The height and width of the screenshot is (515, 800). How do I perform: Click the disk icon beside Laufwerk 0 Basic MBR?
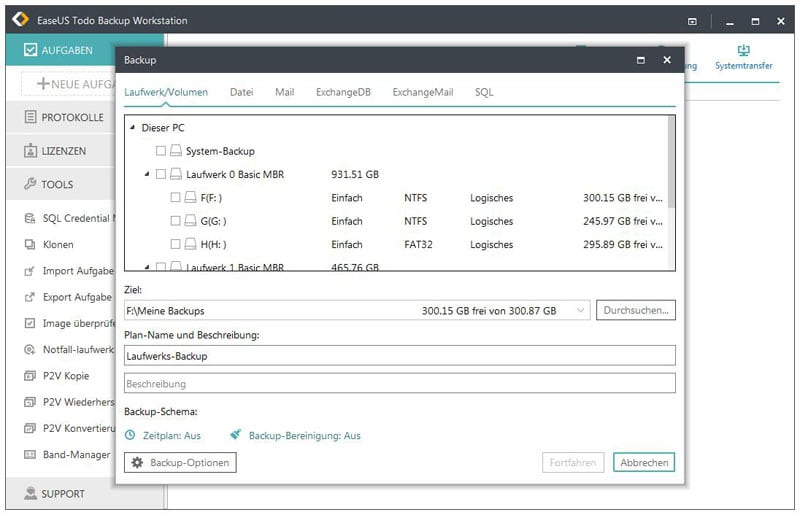pyautogui.click(x=176, y=174)
